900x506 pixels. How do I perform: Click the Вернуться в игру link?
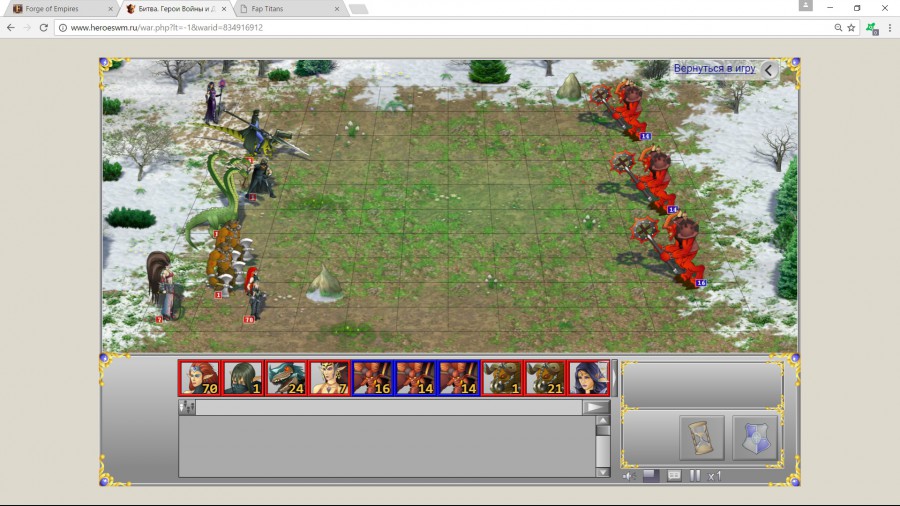[715, 68]
